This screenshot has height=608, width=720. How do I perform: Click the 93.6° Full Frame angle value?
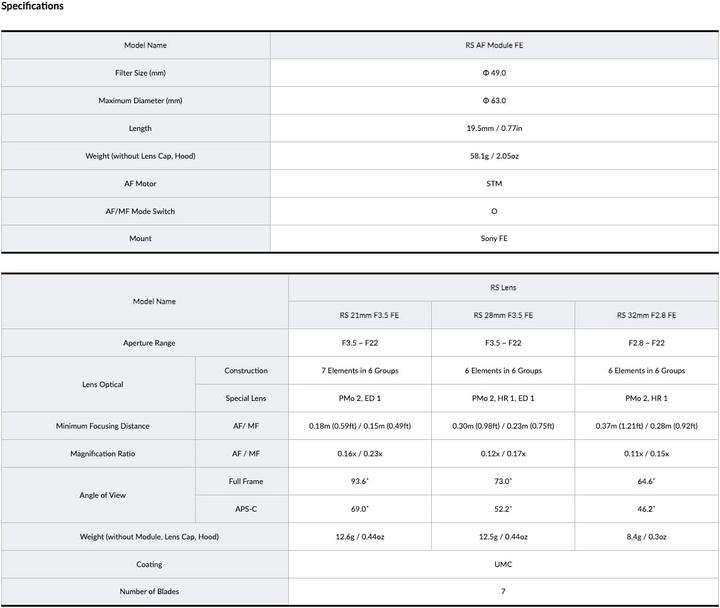360,481
